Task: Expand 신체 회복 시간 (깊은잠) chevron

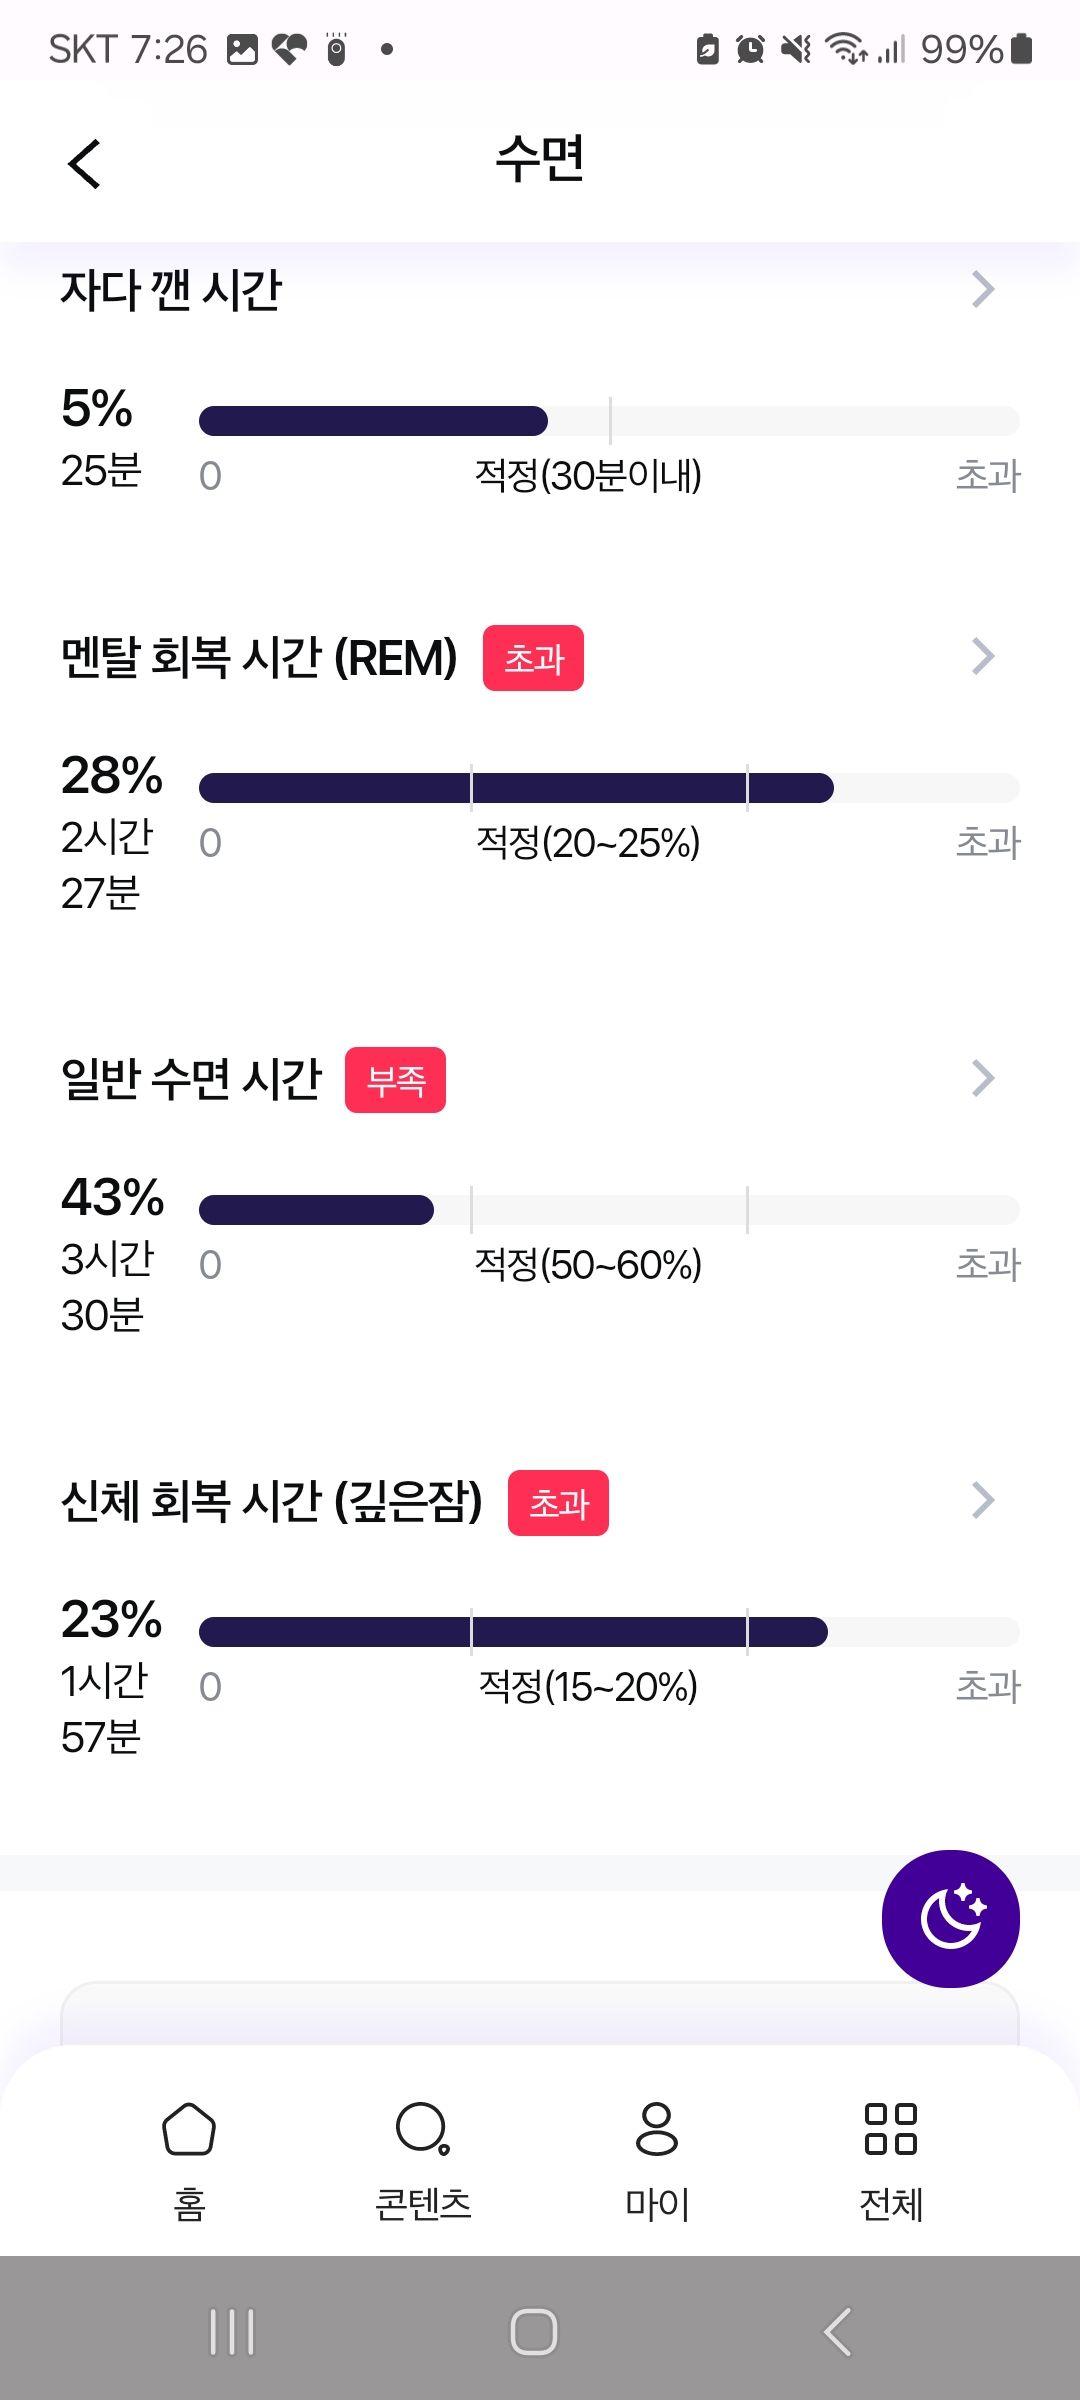Action: point(984,1500)
